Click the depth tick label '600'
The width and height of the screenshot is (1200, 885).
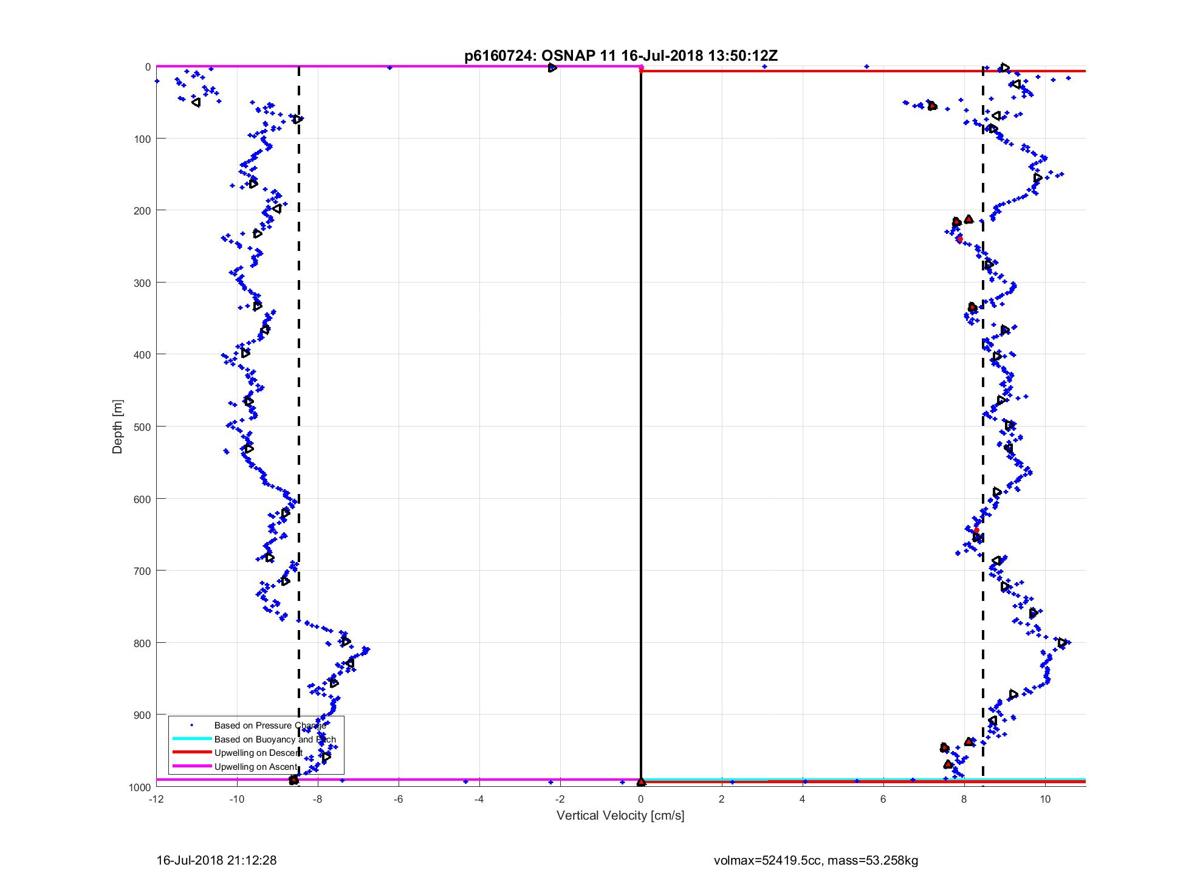click(x=142, y=499)
